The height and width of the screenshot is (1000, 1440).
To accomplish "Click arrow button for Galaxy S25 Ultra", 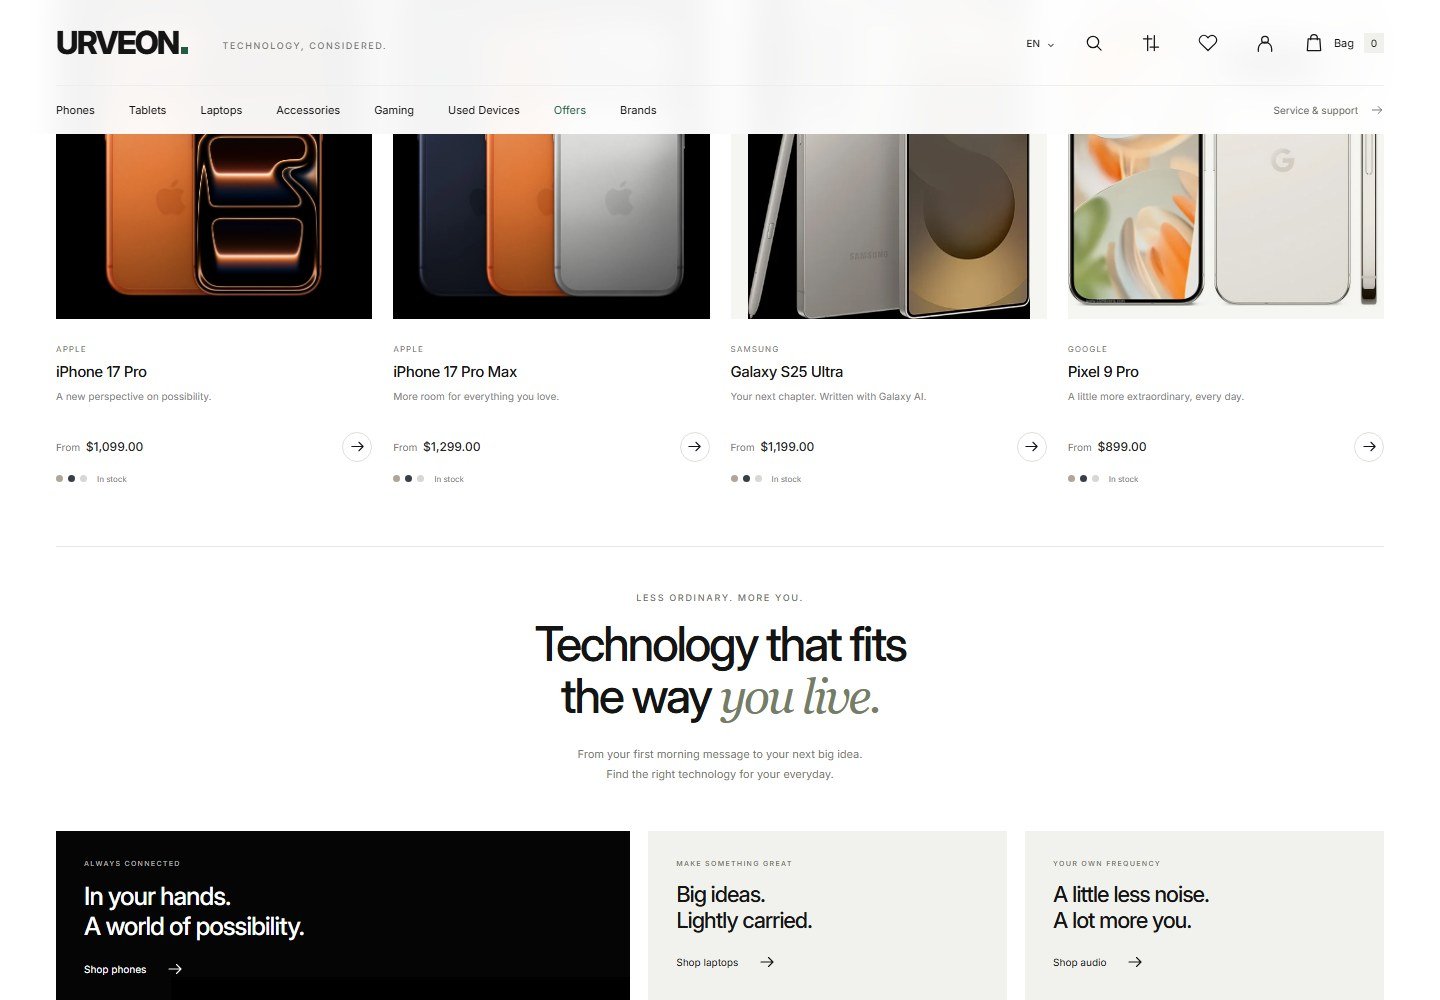I will pos(1032,446).
